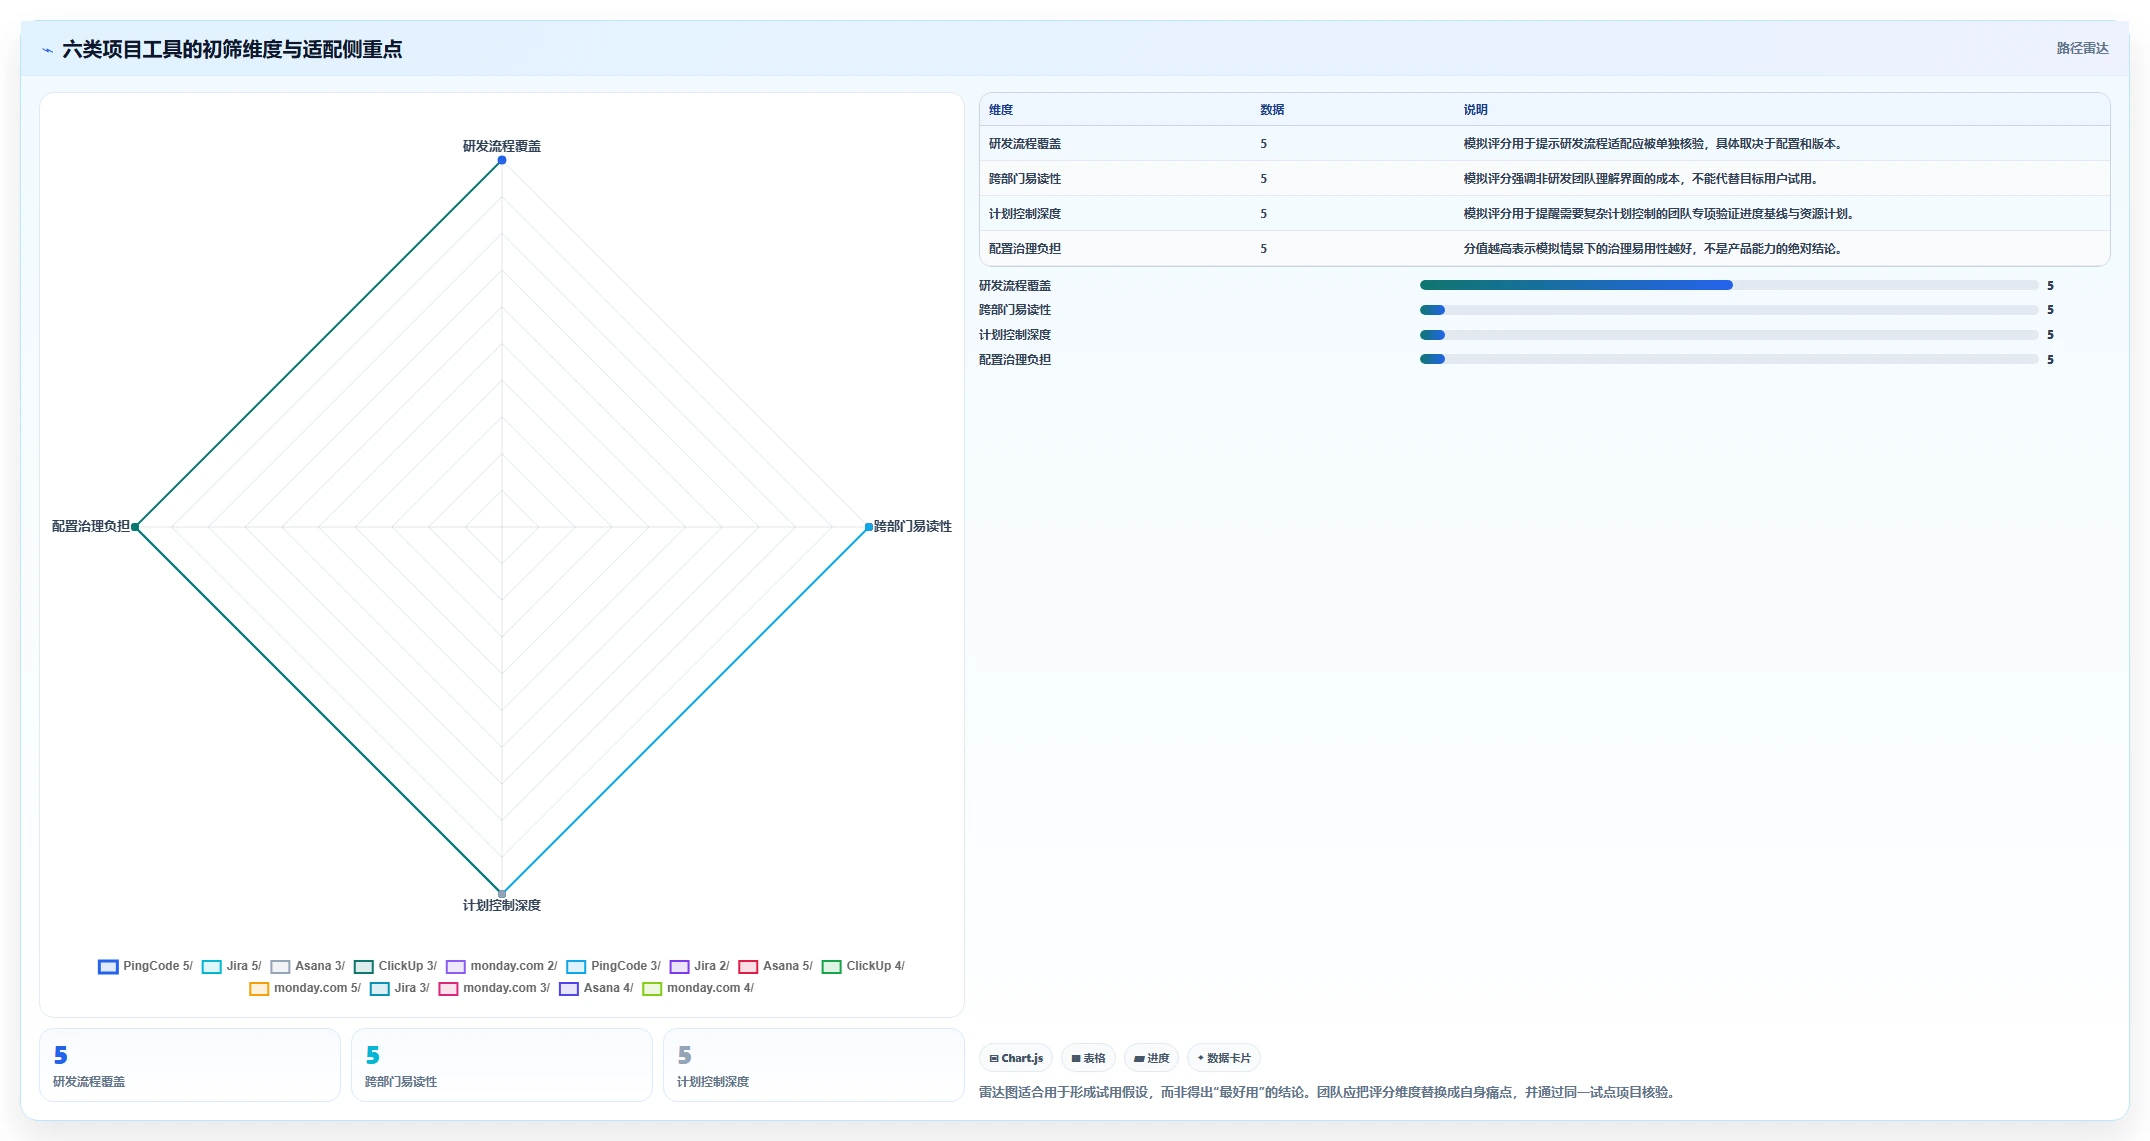The width and height of the screenshot is (2150, 1141).
Task: Click the description starting 模拟评分强调非研发团队
Action: (x=1641, y=179)
